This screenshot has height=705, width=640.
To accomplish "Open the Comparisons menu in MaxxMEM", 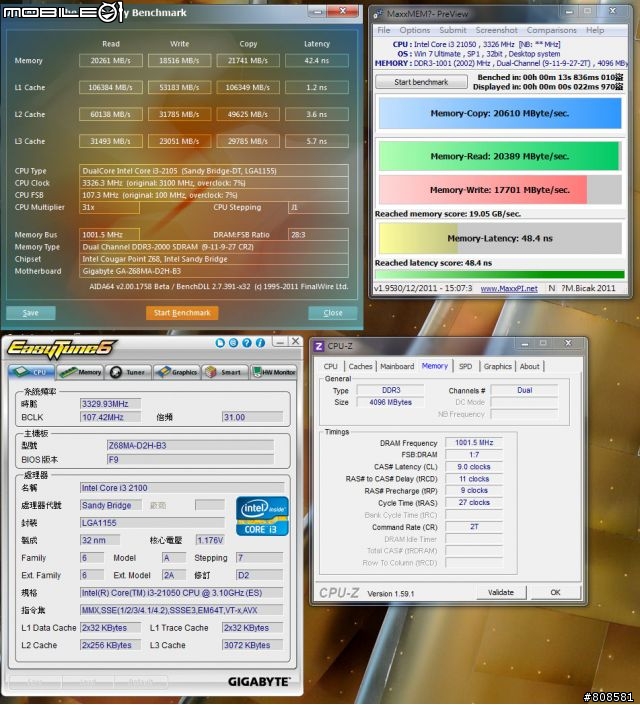I will point(551,30).
